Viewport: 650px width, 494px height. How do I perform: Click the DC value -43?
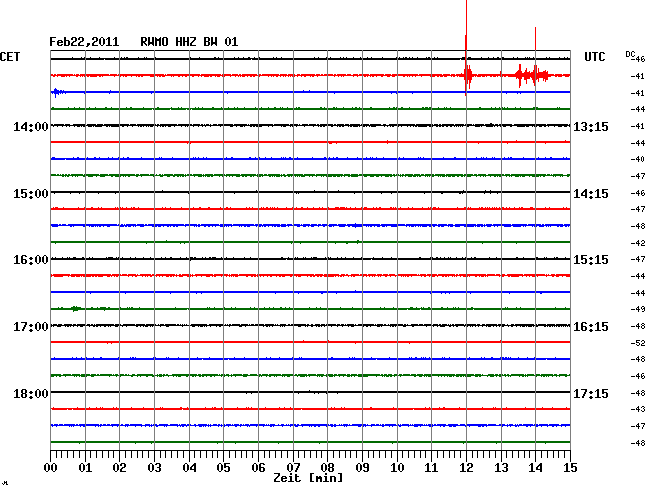coord(638,409)
